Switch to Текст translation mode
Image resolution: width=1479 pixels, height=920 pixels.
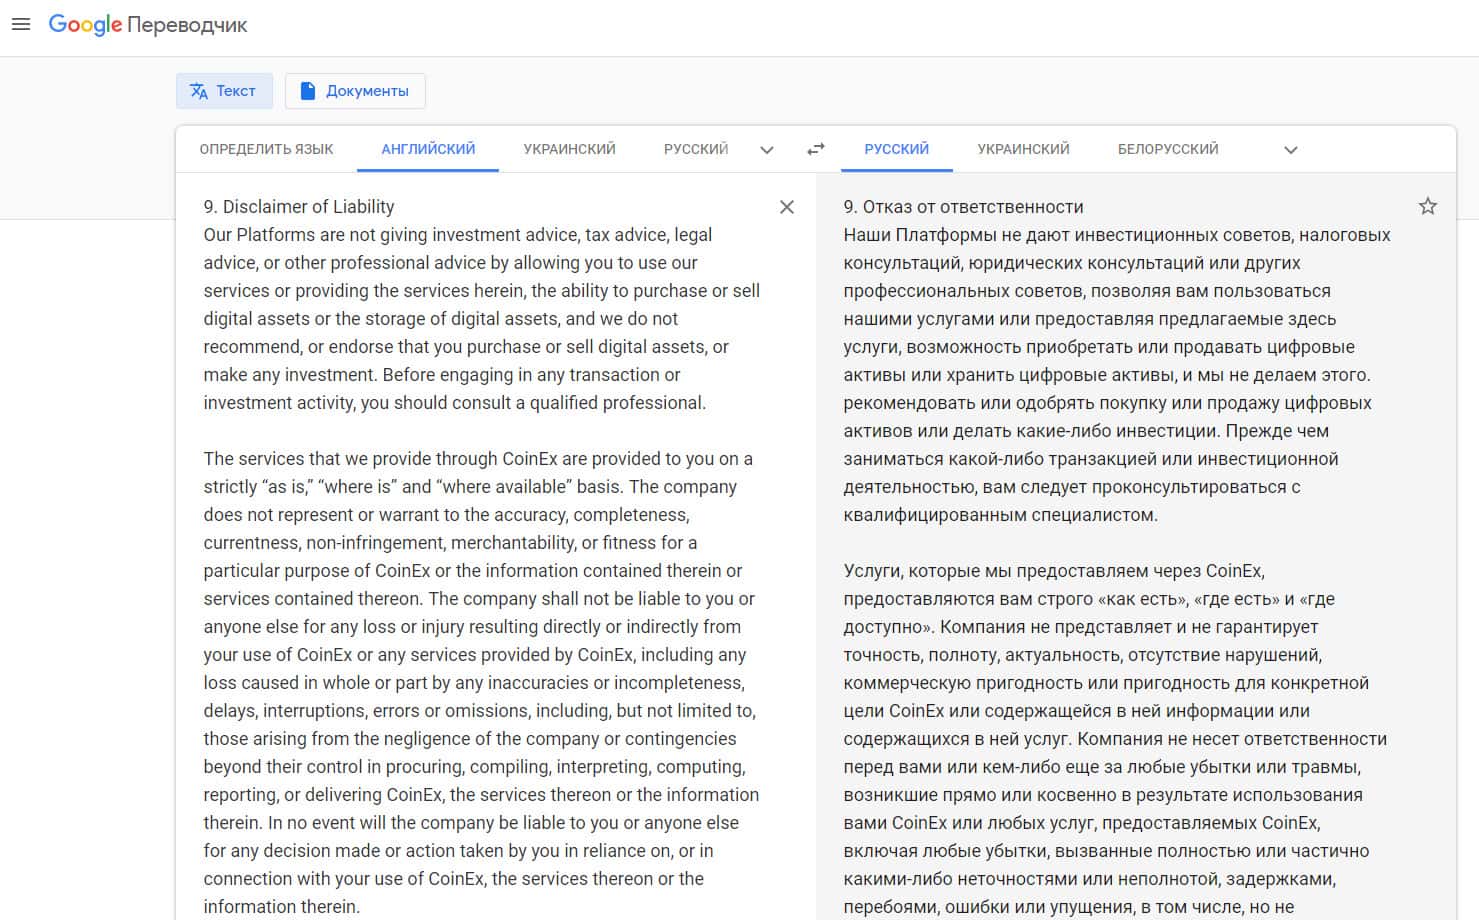click(224, 91)
